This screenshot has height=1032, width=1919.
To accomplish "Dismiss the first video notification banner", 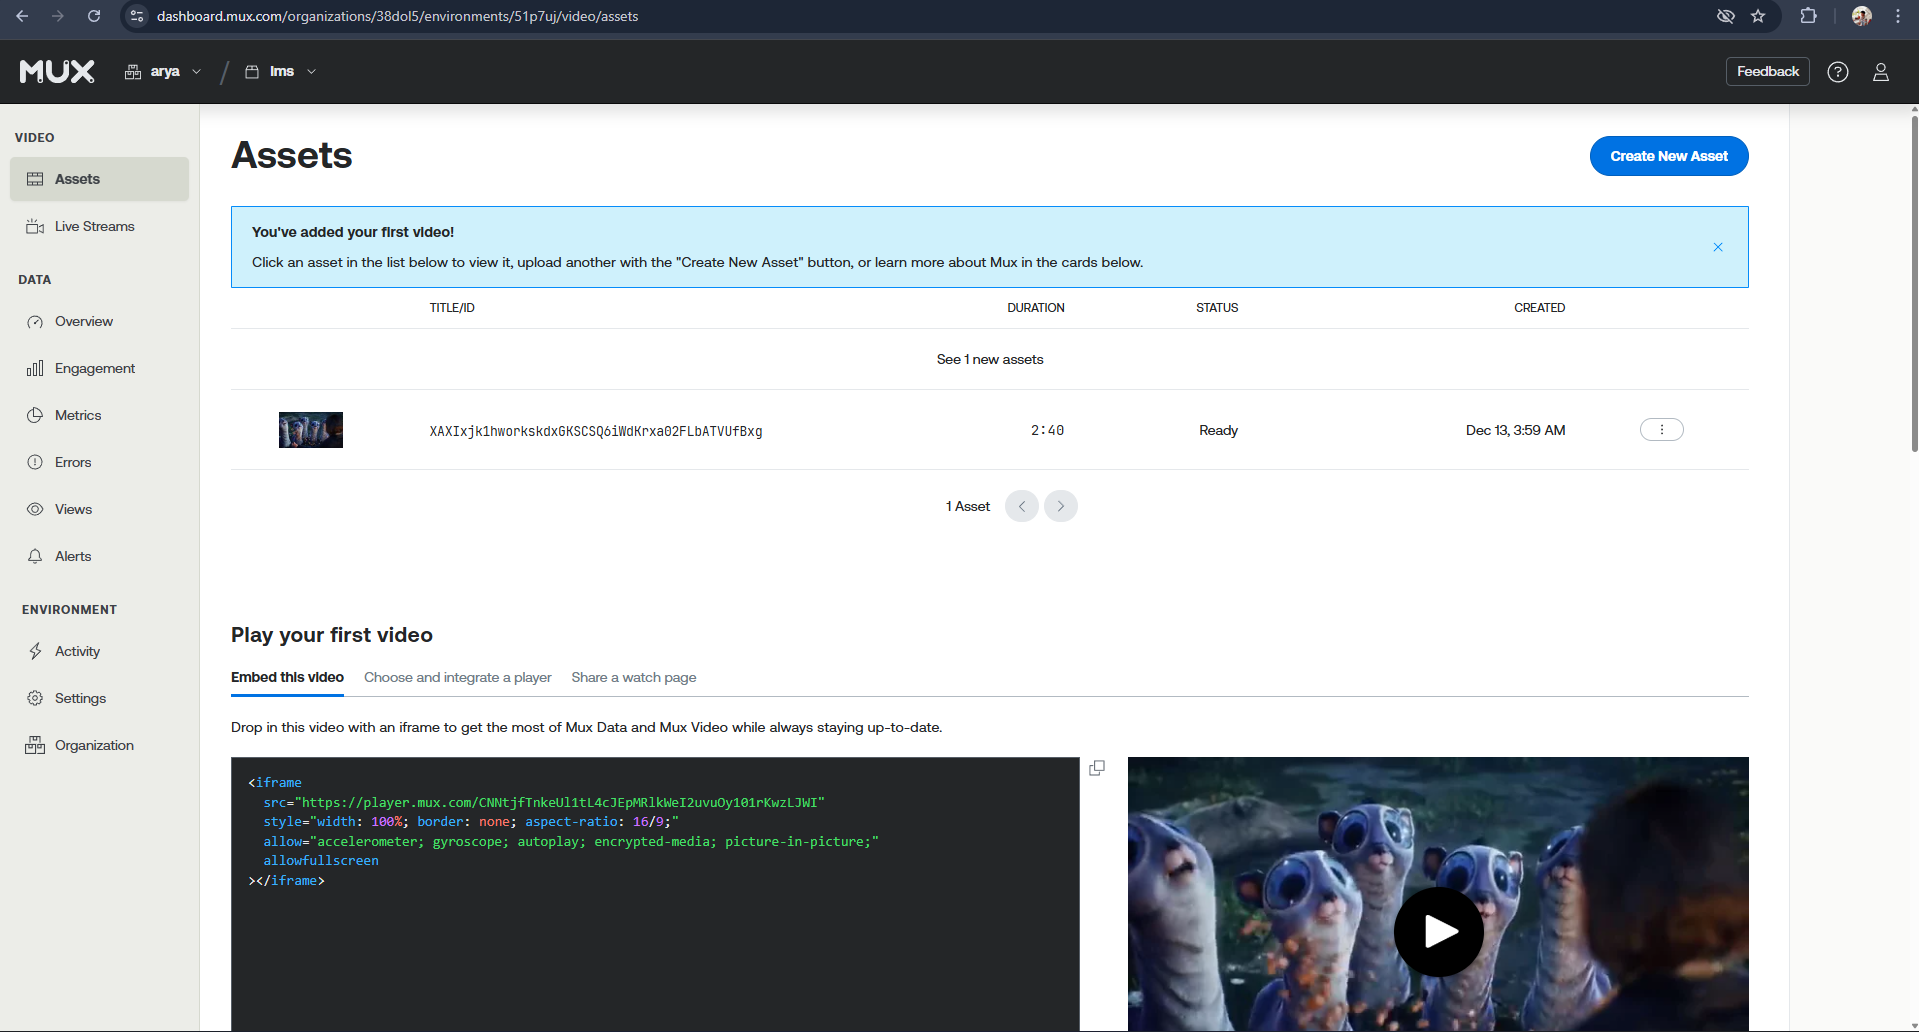I will tap(1717, 247).
